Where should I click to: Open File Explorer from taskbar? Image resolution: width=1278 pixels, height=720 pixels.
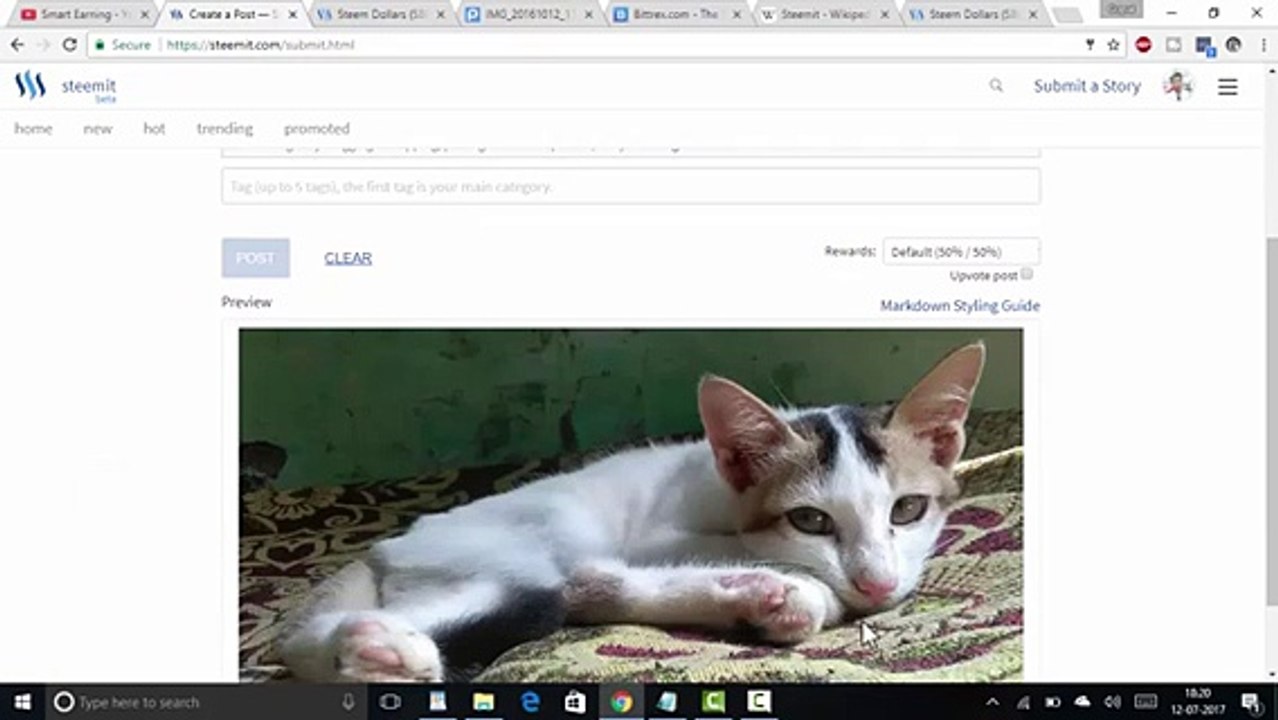pos(483,702)
